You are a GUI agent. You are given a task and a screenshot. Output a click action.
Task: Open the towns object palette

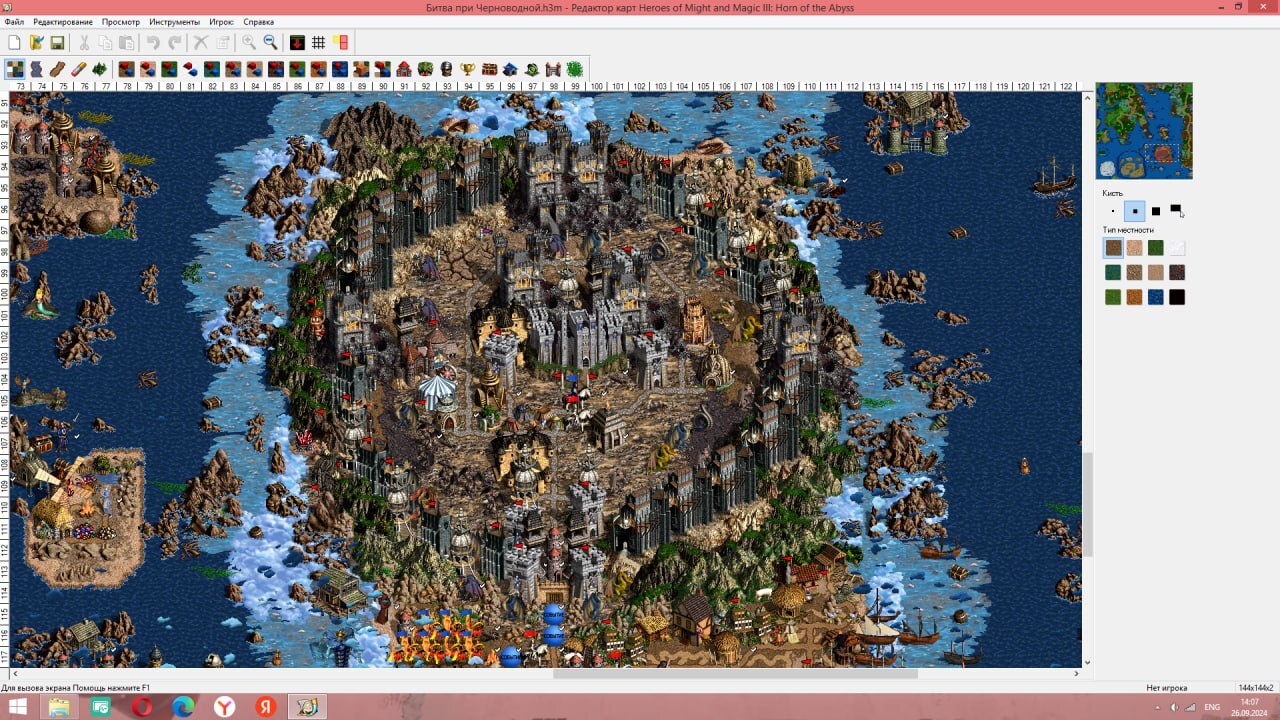pyautogui.click(x=404, y=69)
